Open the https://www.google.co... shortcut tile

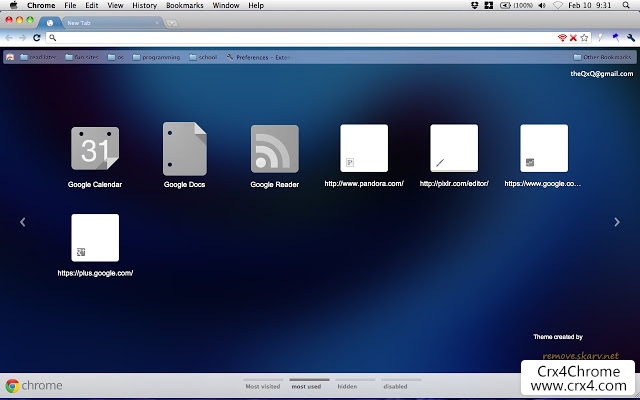point(544,148)
